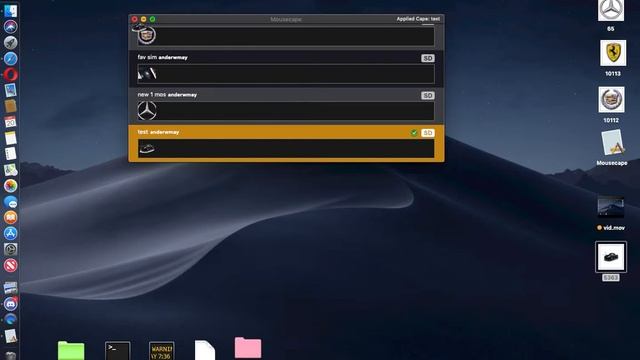Open Calendar from the Dock
This screenshot has height=360, width=640.
click(x=11, y=122)
